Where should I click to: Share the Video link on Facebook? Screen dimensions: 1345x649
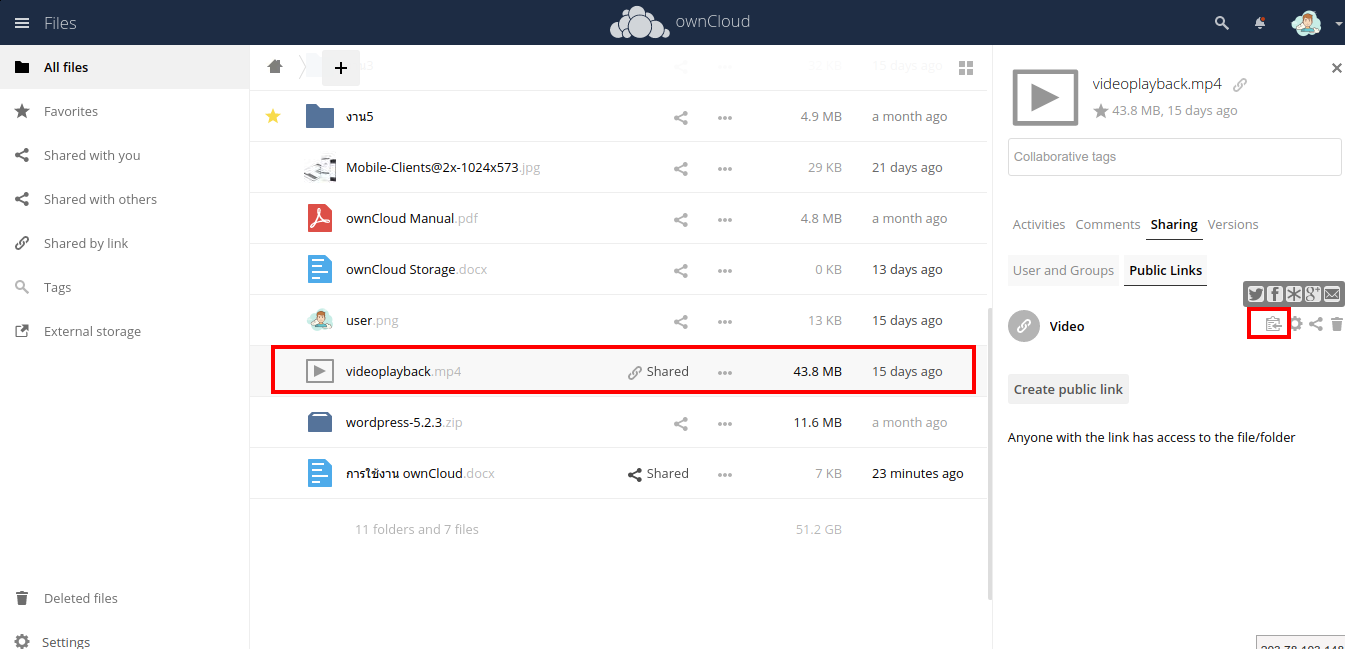pos(1275,294)
